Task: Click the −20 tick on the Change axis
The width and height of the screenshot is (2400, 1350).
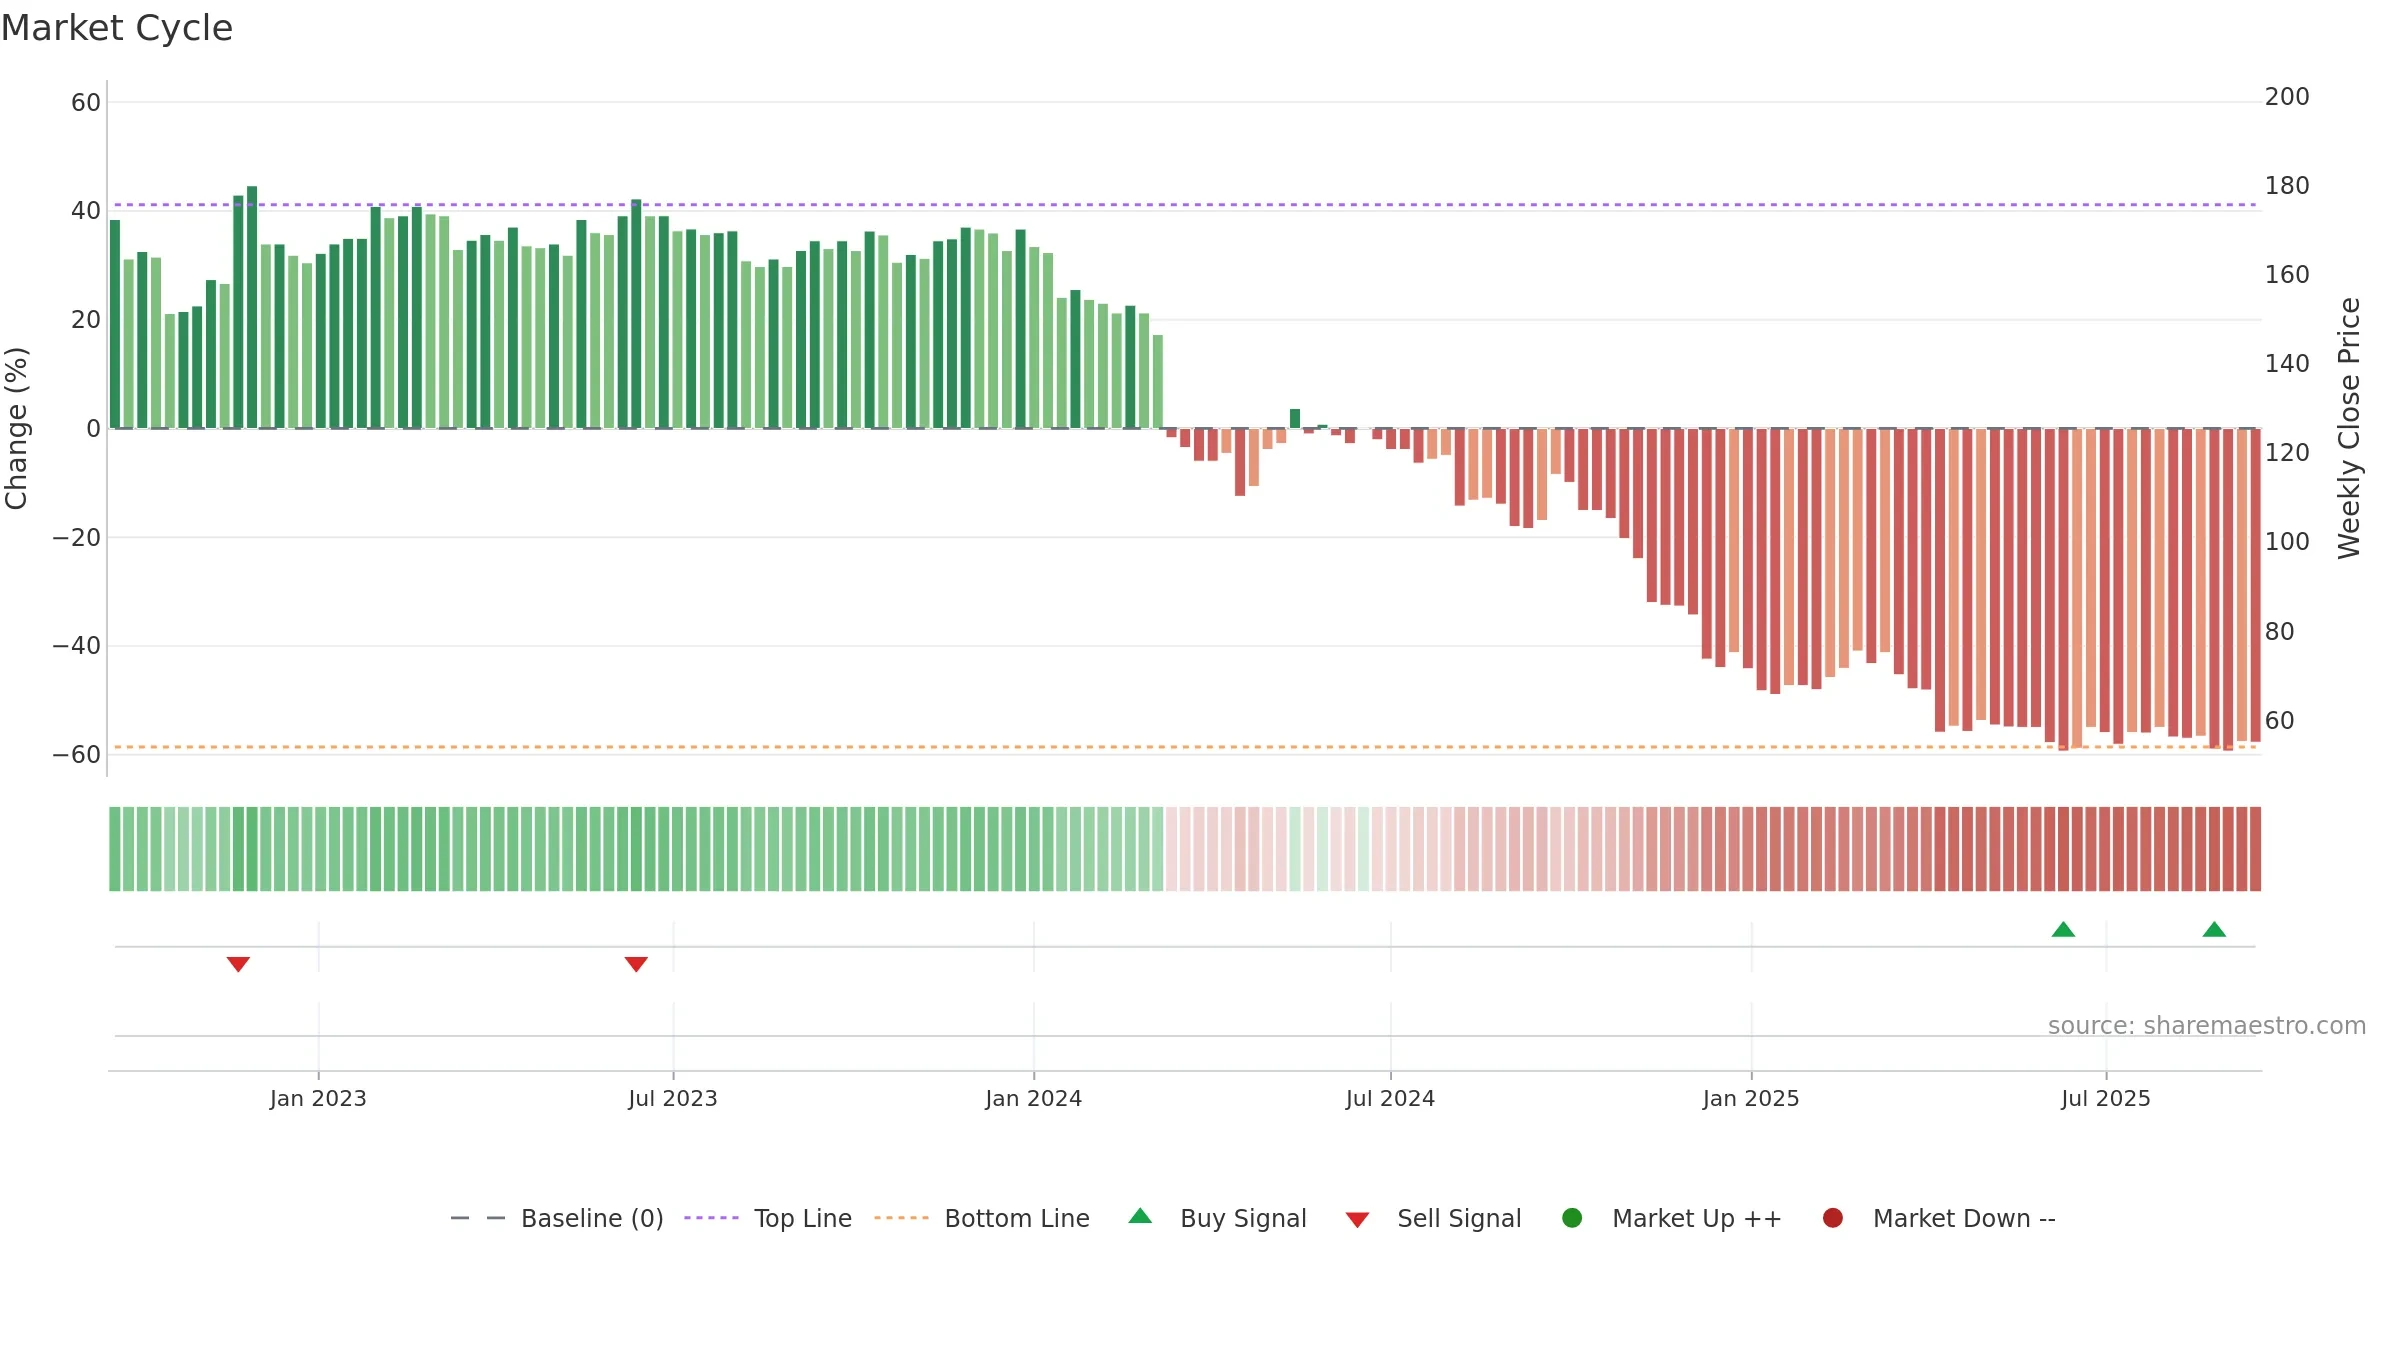Action: tap(77, 537)
